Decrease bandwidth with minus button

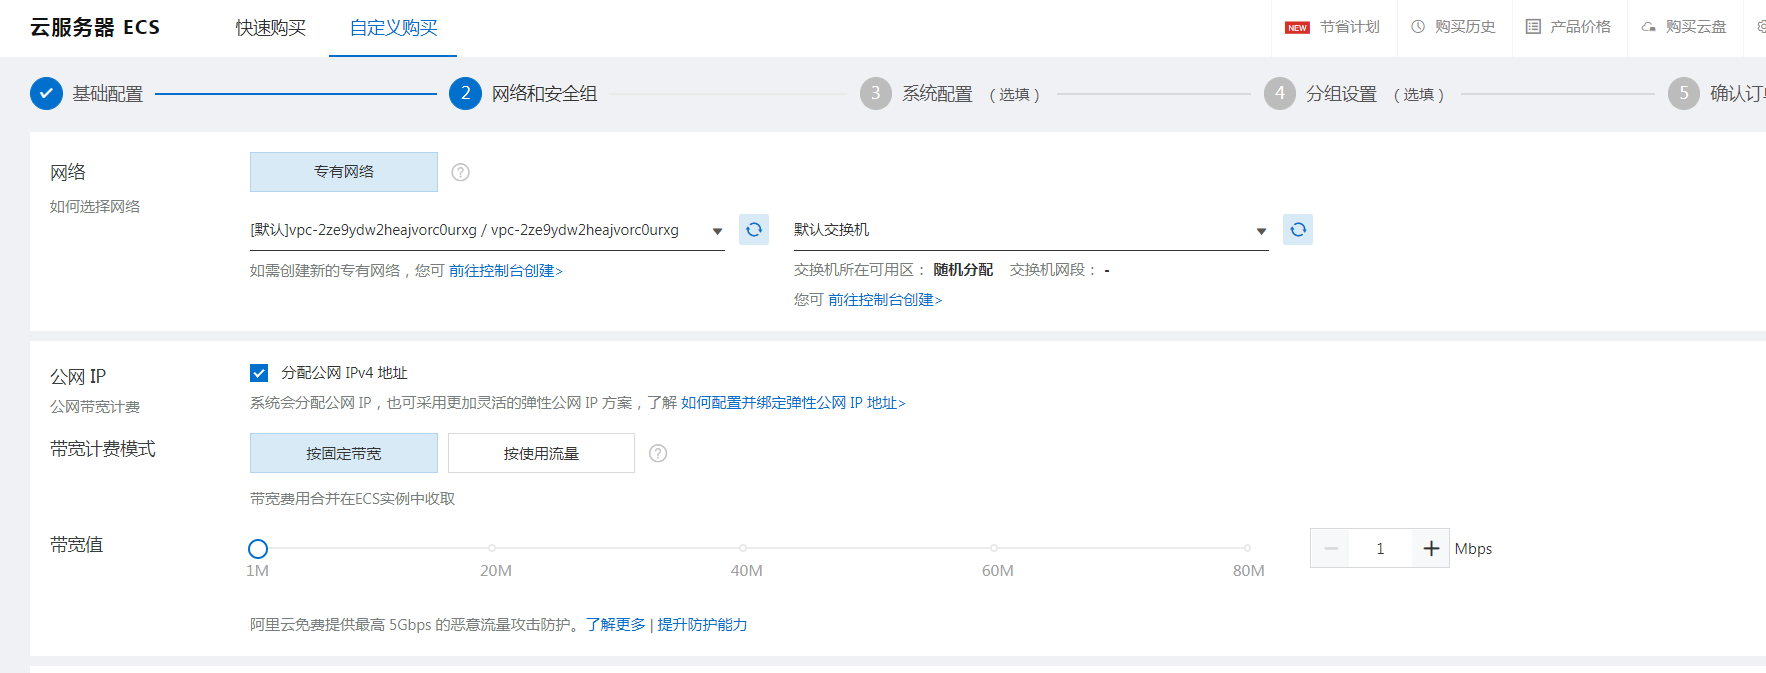click(1331, 548)
